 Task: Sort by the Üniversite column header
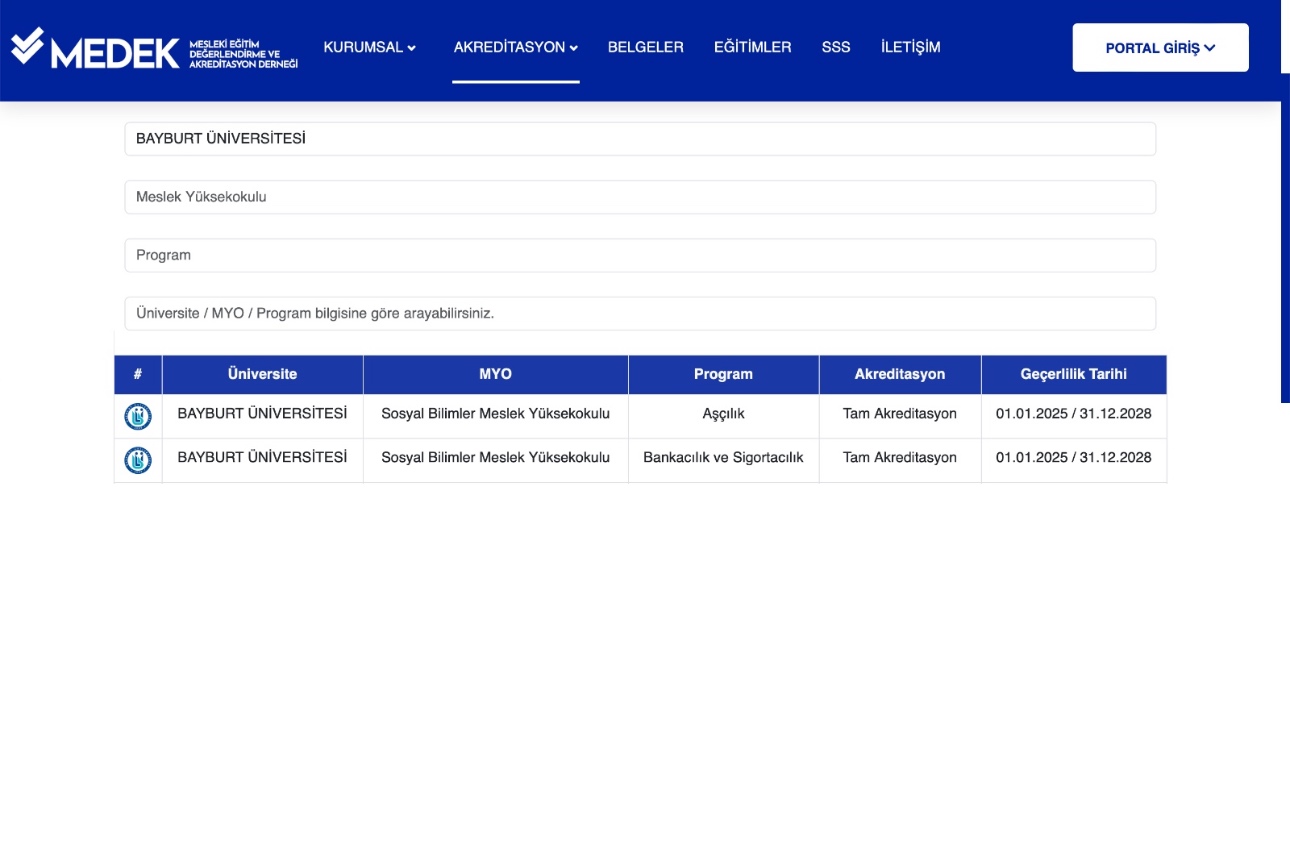pos(262,374)
